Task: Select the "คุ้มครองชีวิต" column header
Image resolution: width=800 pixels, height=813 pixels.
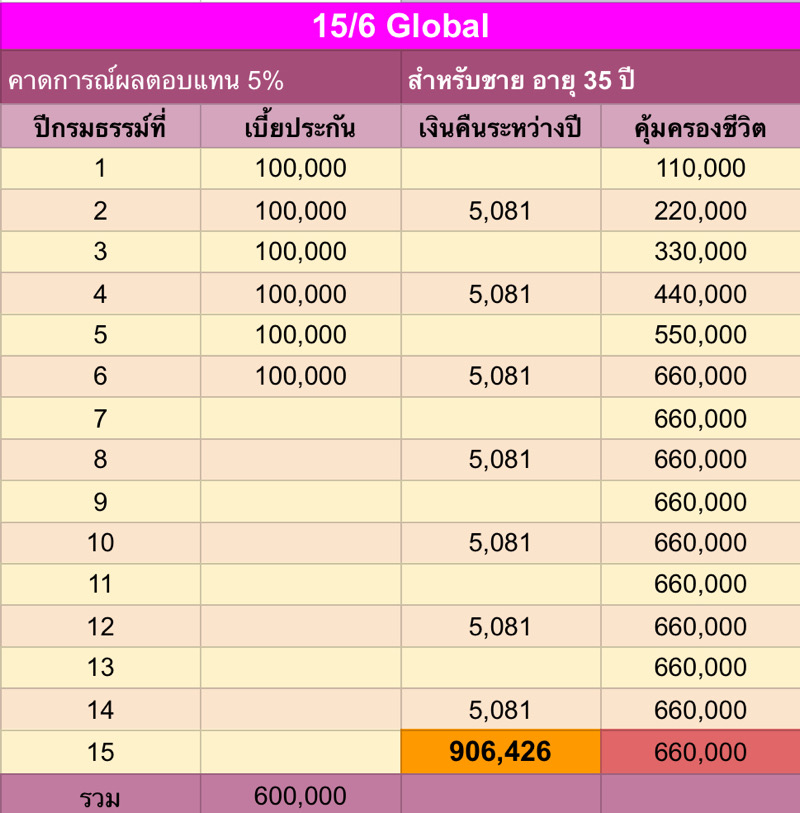Action: [x=700, y=128]
